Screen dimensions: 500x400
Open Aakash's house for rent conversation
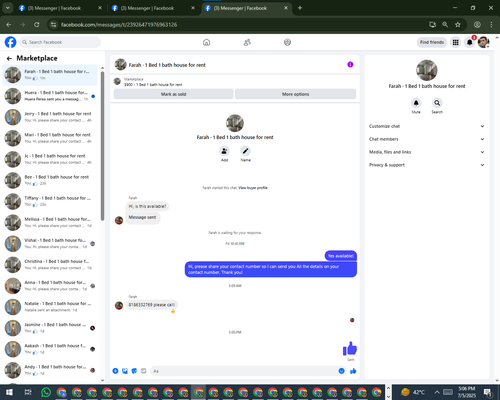[50, 349]
